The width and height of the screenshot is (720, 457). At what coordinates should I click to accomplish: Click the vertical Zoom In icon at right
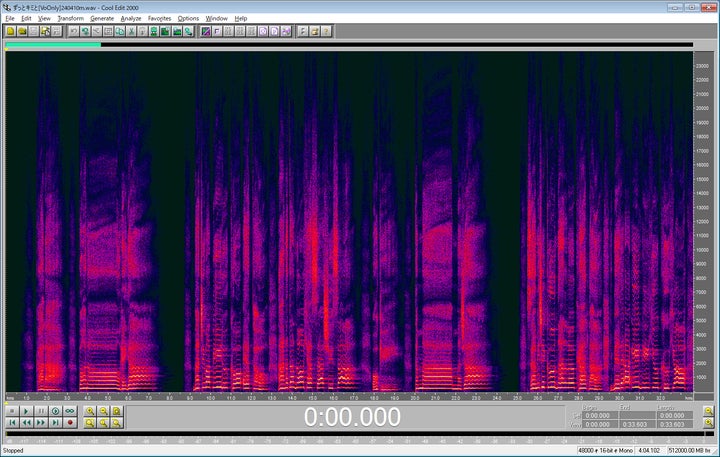709,423
